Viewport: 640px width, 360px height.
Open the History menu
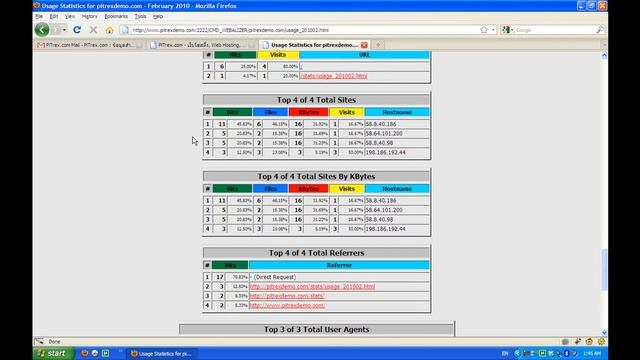coord(89,16)
